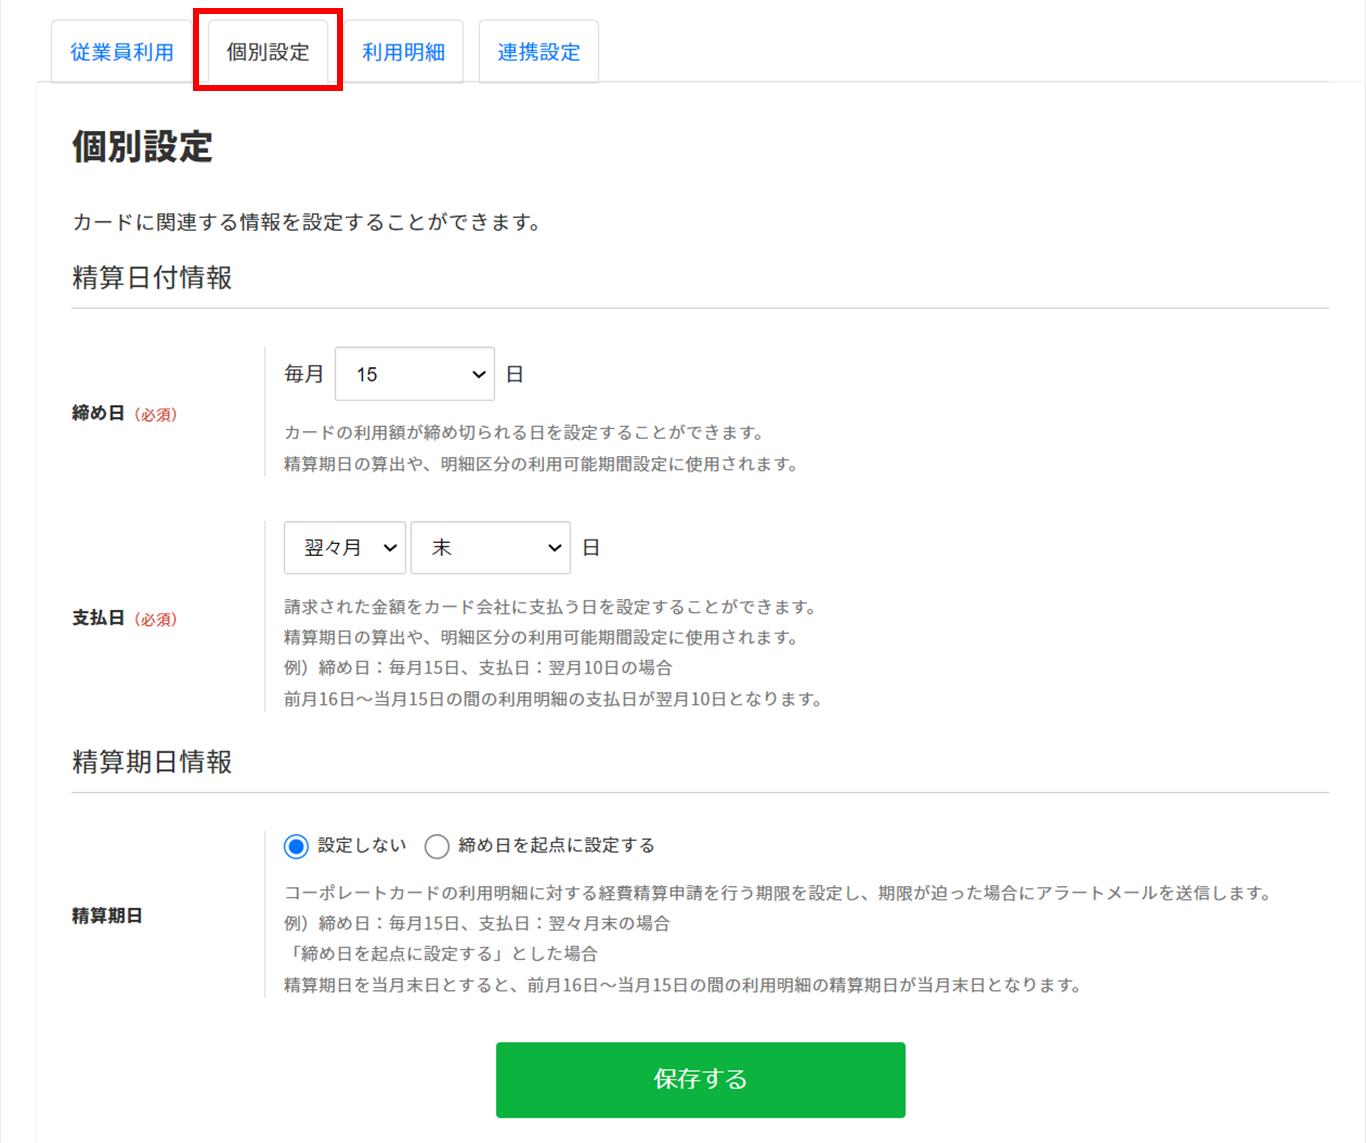Click the 精算期日 field label
Viewport: 1366px width, 1143px height.
107,915
